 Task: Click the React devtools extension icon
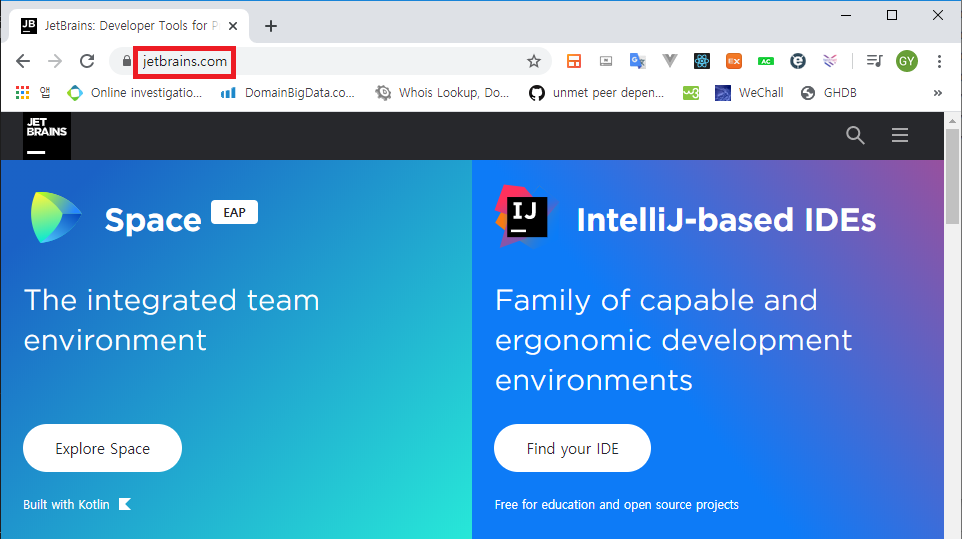coord(702,61)
